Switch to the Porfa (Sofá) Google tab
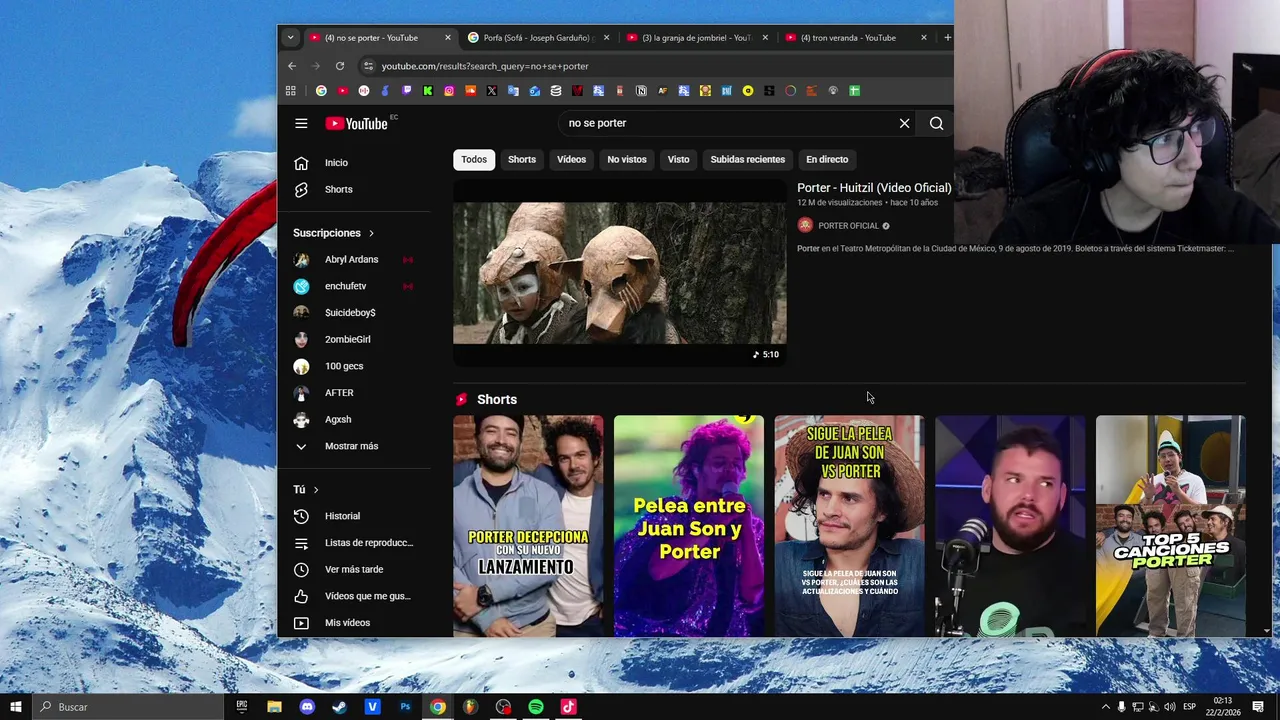The width and height of the screenshot is (1280, 720). tap(537, 38)
